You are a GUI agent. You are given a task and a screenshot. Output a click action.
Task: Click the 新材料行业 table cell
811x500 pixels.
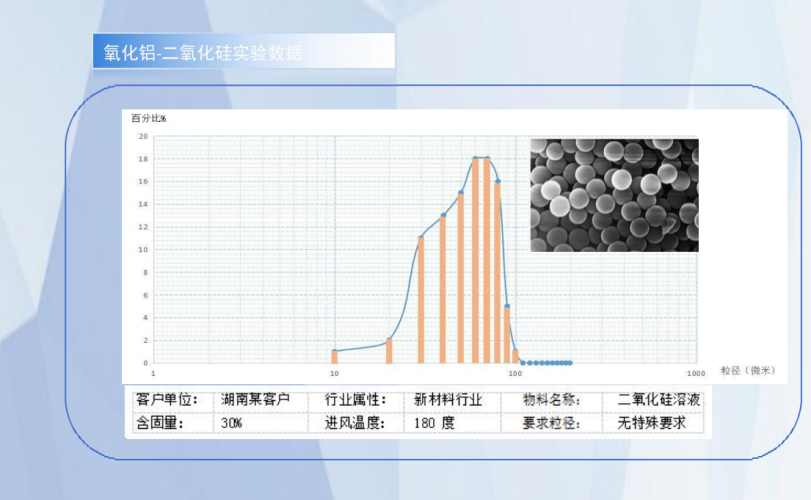(x=448, y=399)
